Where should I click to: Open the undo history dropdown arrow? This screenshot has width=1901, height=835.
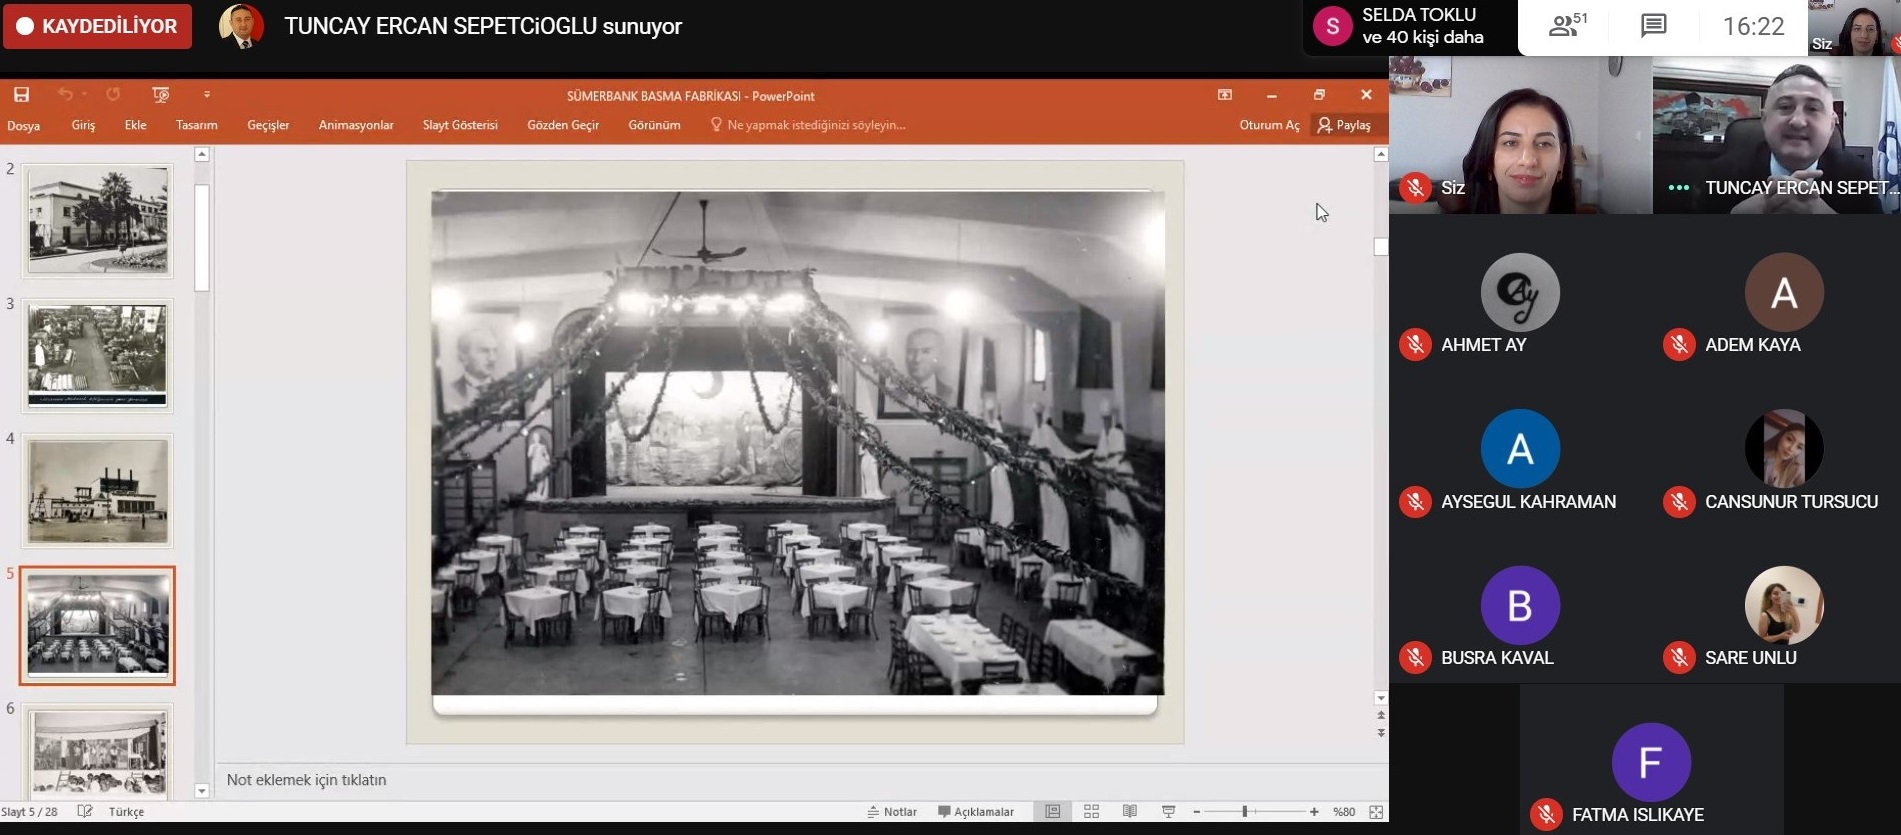pyautogui.click(x=85, y=95)
